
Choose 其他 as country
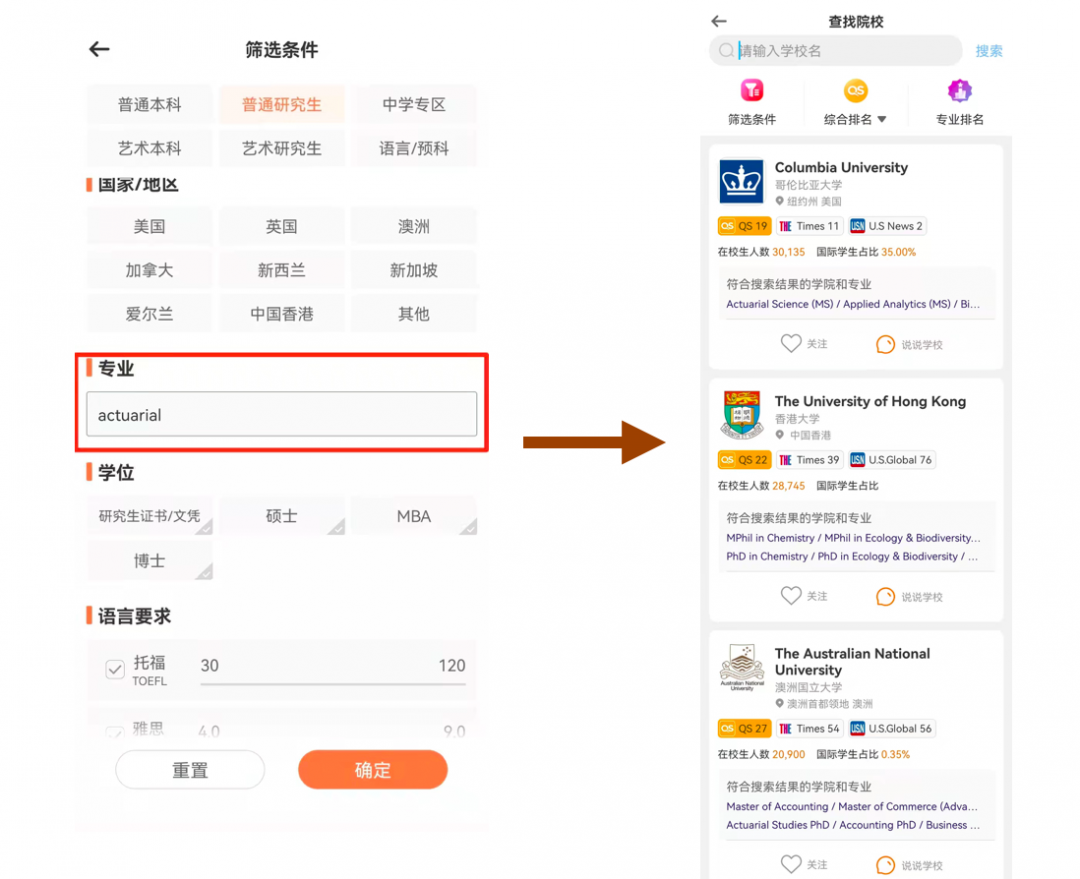point(414,314)
